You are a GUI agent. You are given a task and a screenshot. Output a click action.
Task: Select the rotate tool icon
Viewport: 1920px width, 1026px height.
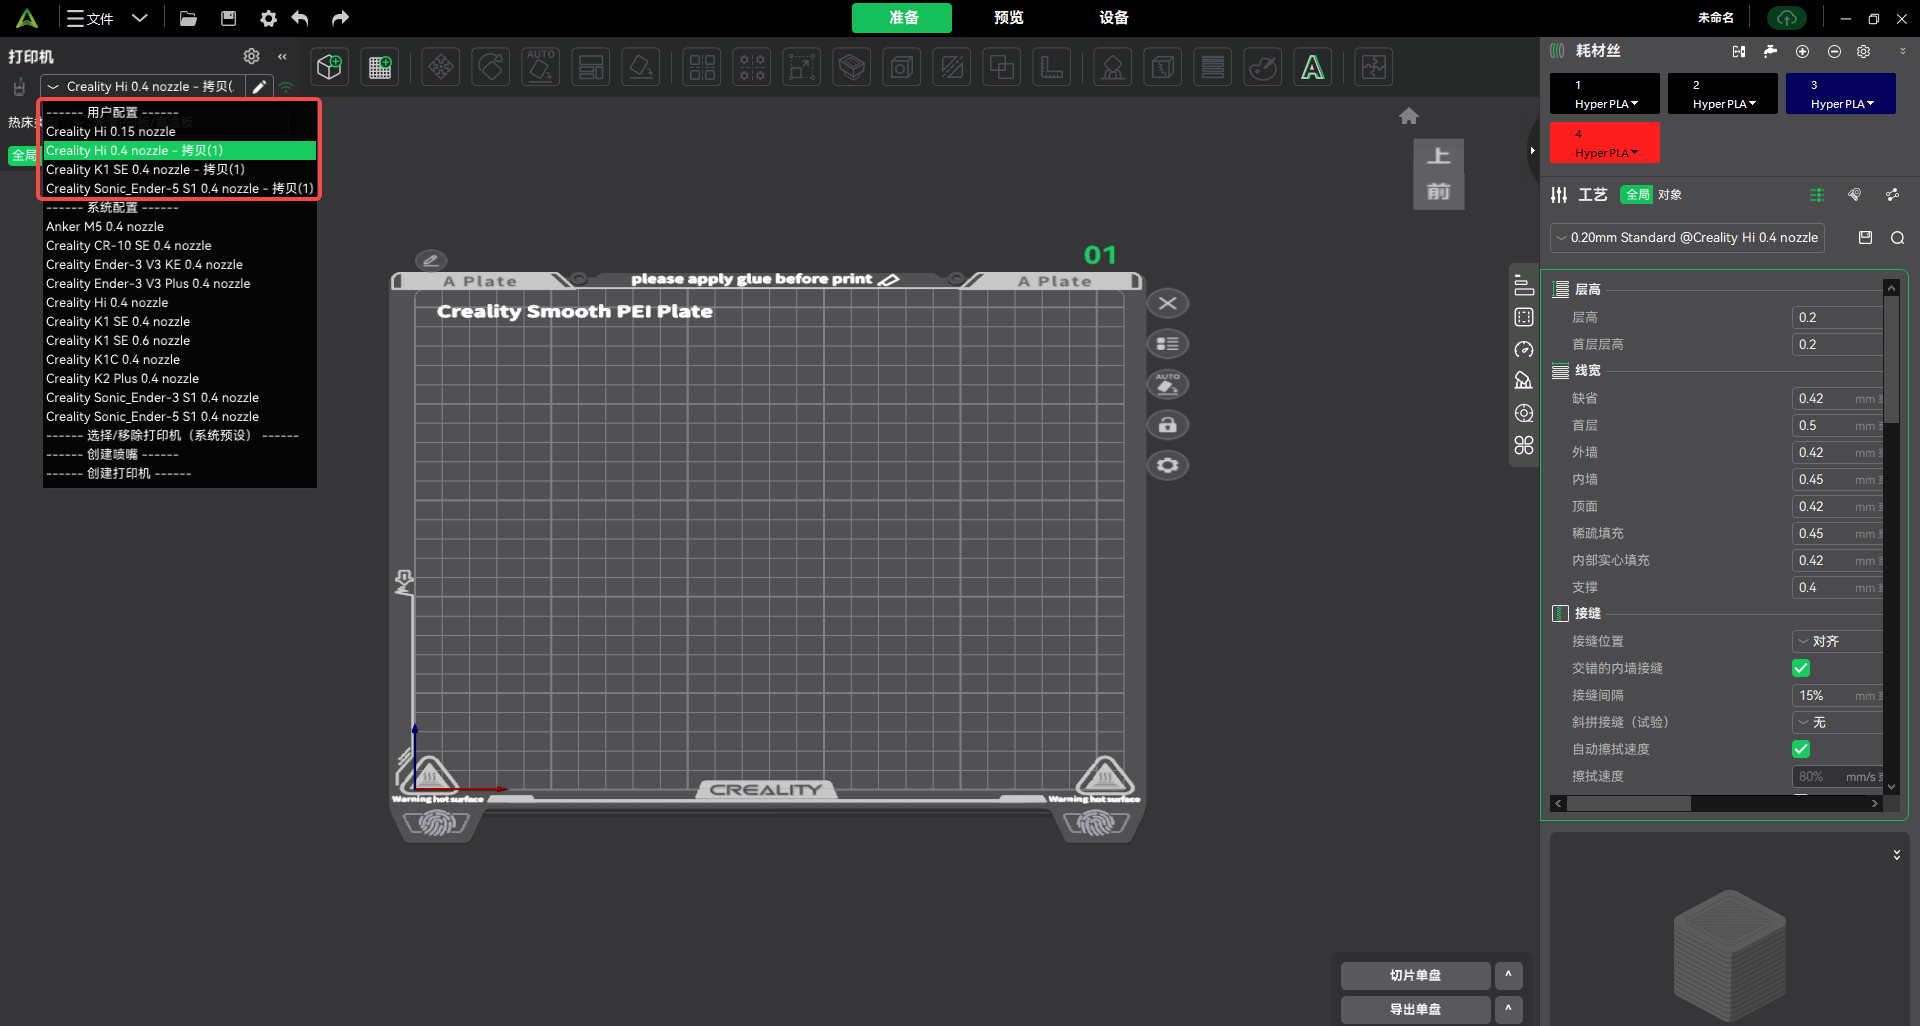coord(491,67)
